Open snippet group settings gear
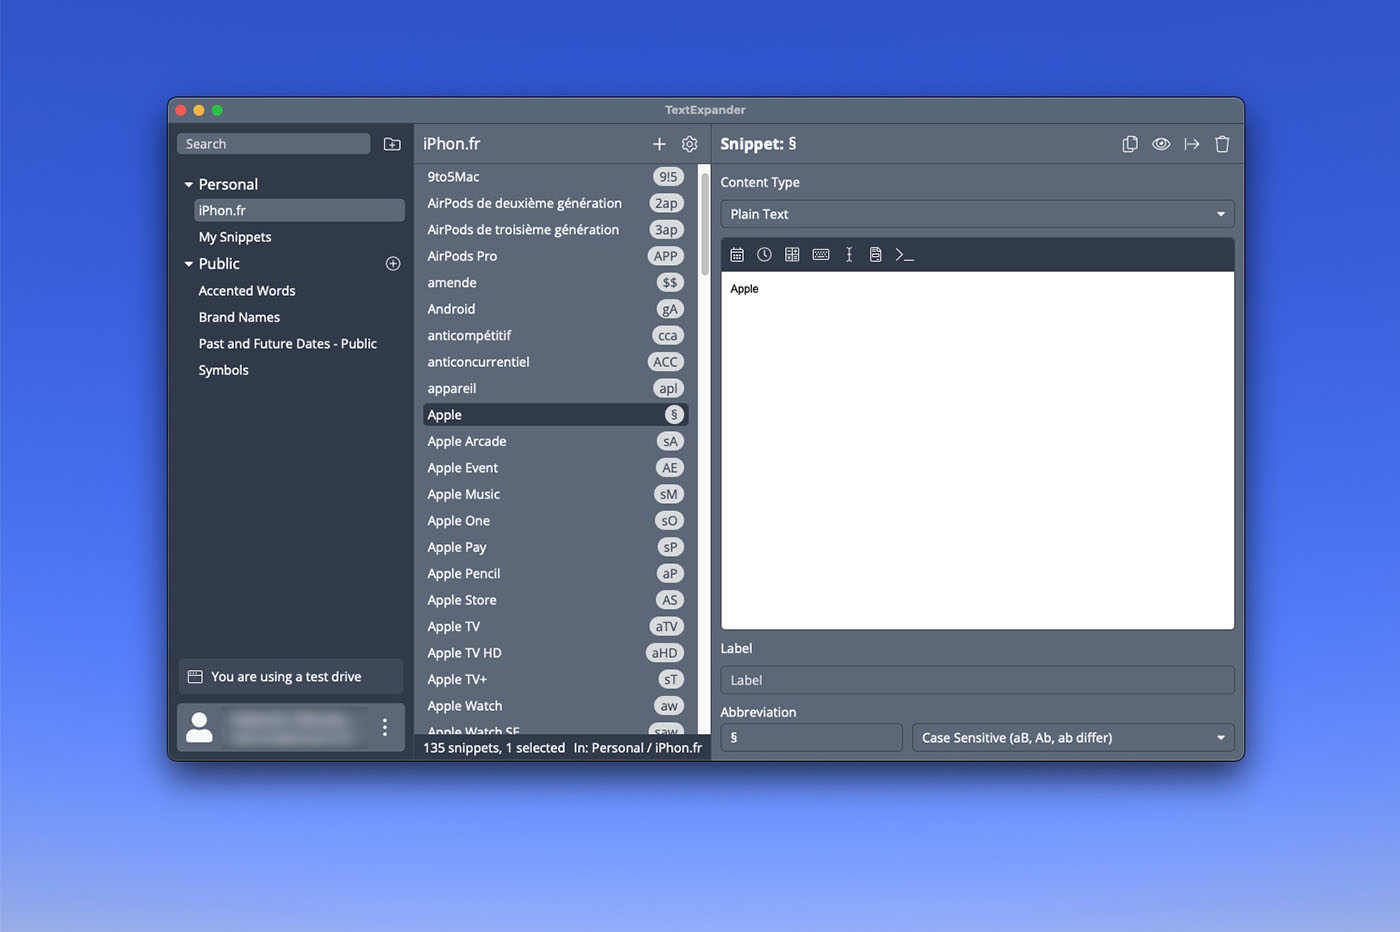This screenshot has width=1400, height=932. tap(689, 144)
